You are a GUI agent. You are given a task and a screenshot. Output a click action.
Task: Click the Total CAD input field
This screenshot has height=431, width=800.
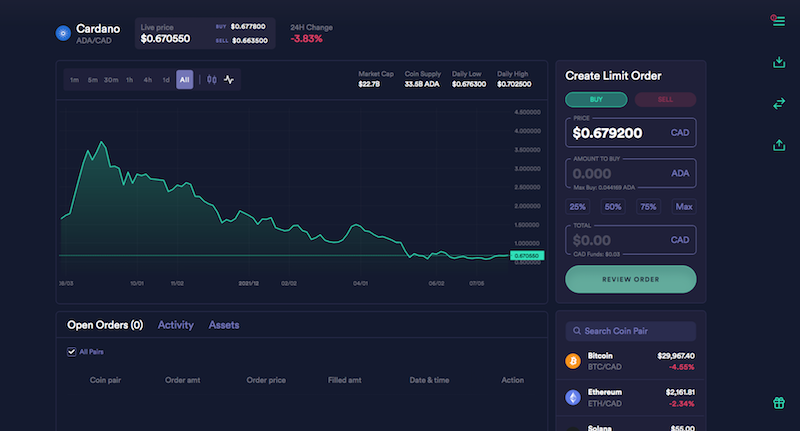pos(631,240)
